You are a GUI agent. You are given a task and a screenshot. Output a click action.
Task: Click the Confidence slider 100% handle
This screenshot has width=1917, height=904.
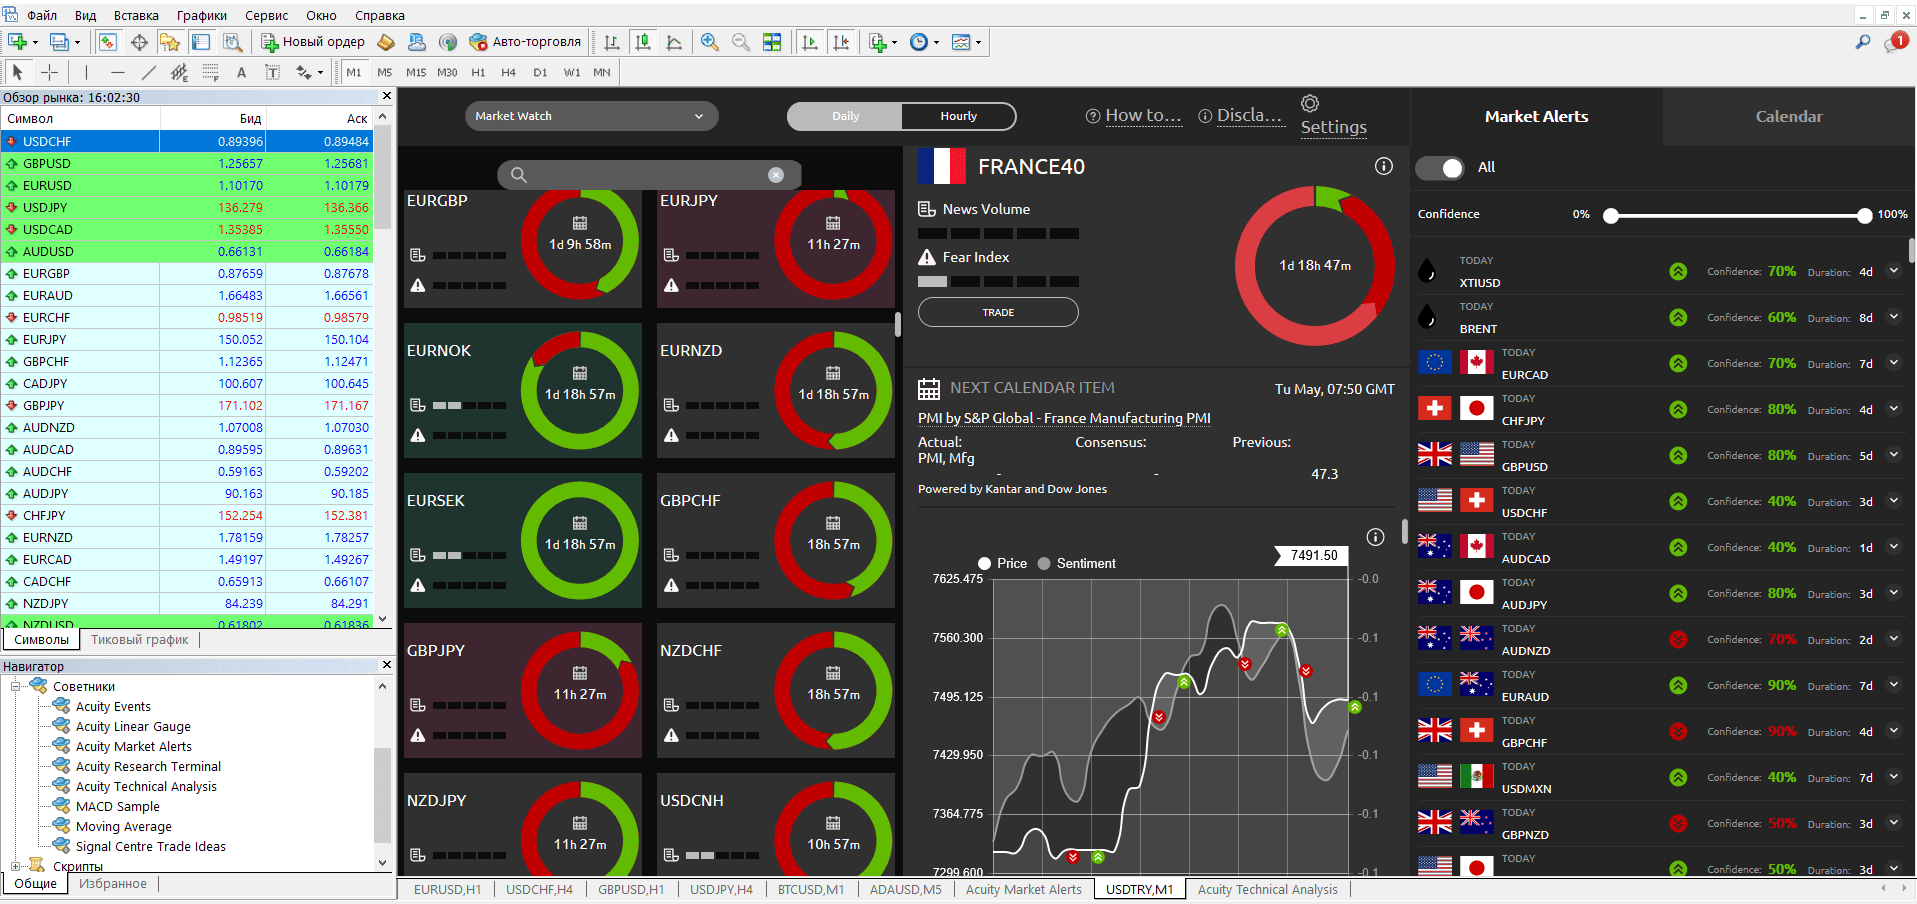[1864, 215]
